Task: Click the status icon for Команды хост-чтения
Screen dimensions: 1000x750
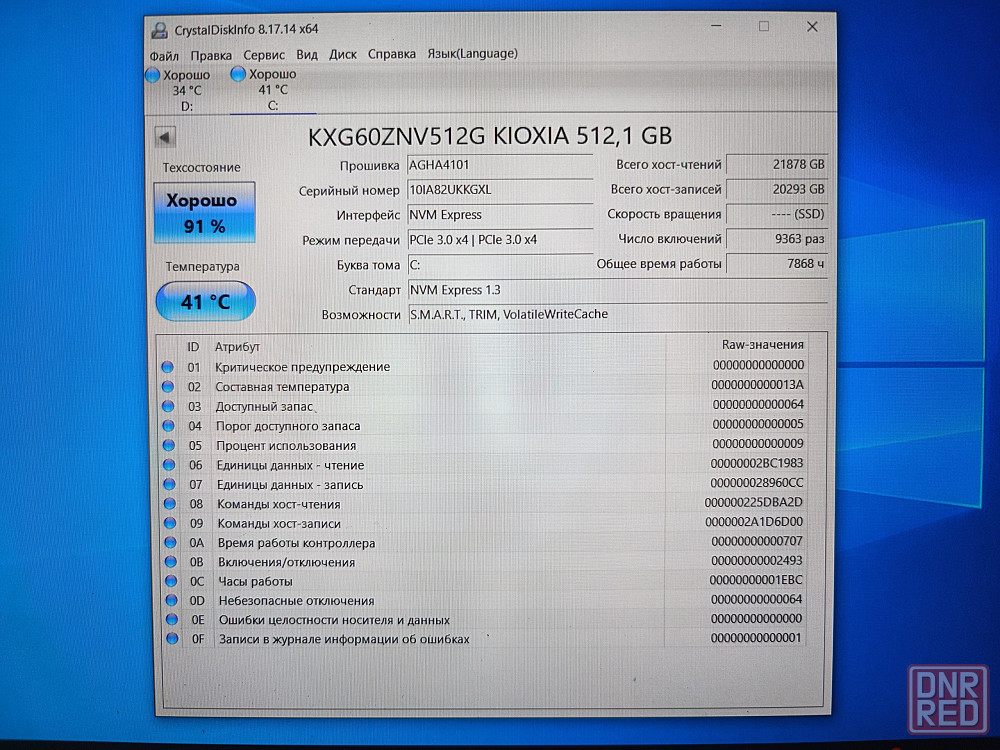Action: click(x=170, y=504)
